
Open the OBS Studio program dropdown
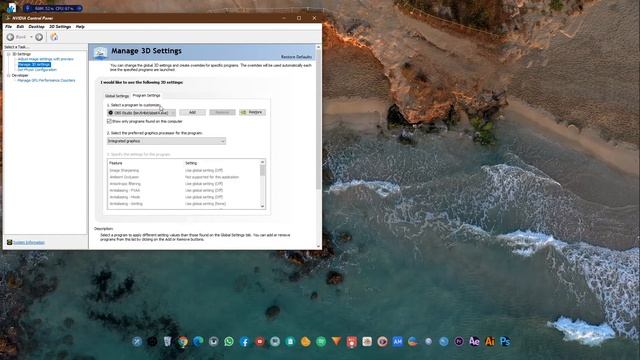[x=142, y=113]
